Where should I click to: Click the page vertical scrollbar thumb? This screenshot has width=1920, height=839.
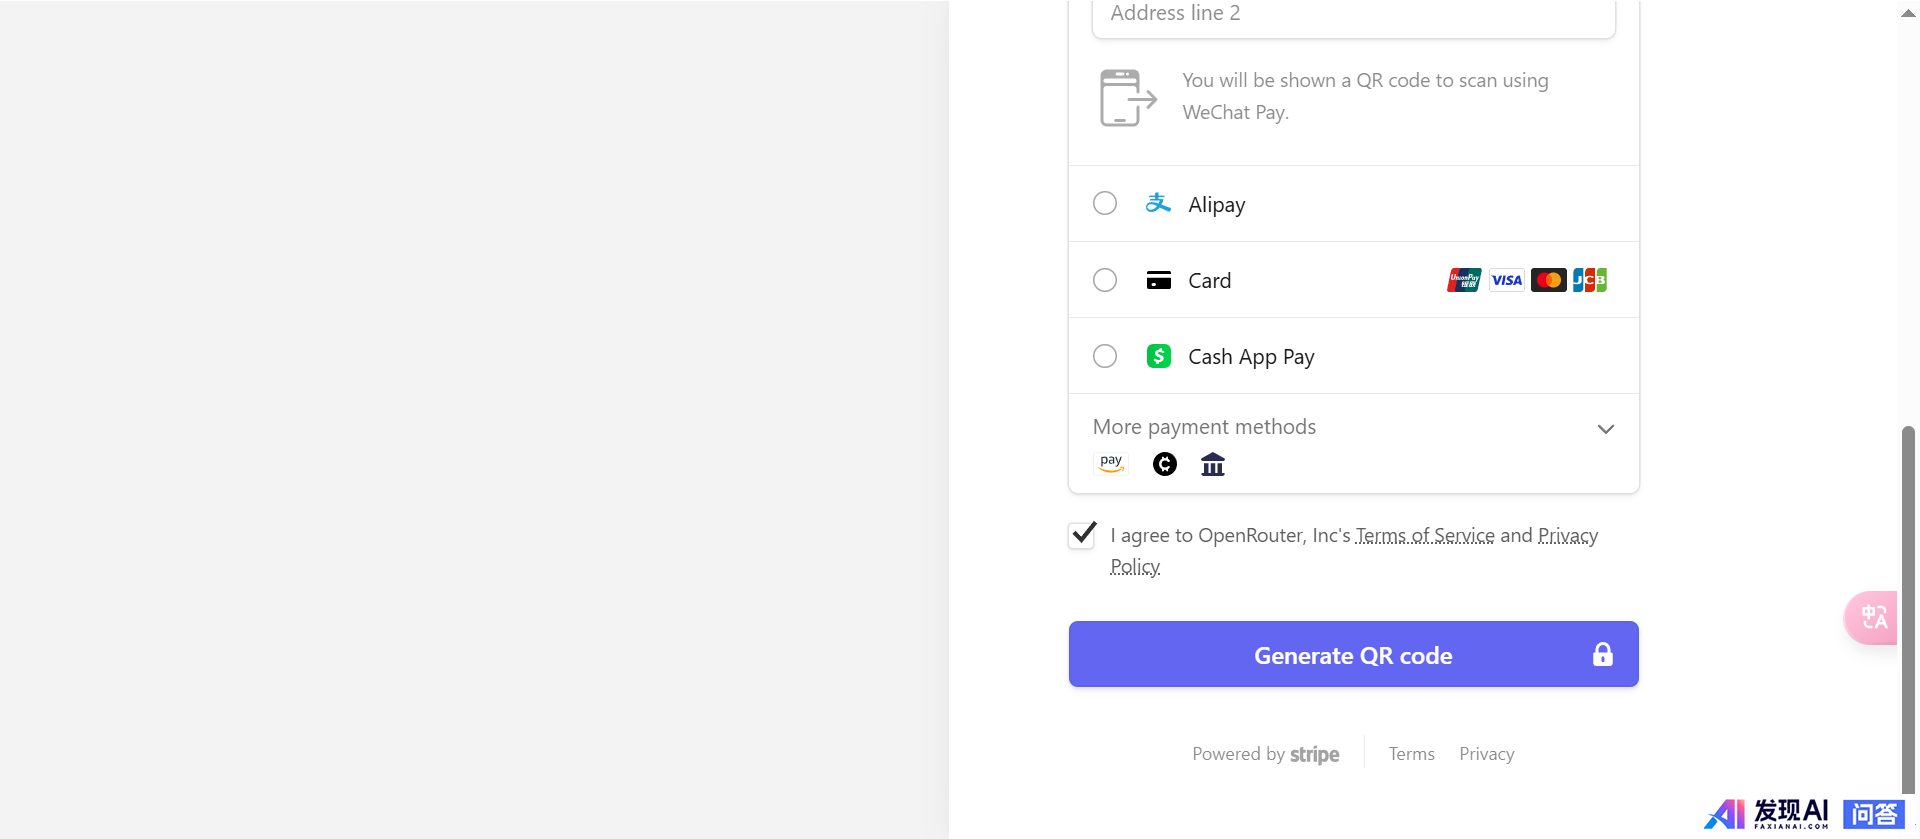coord(1908,610)
